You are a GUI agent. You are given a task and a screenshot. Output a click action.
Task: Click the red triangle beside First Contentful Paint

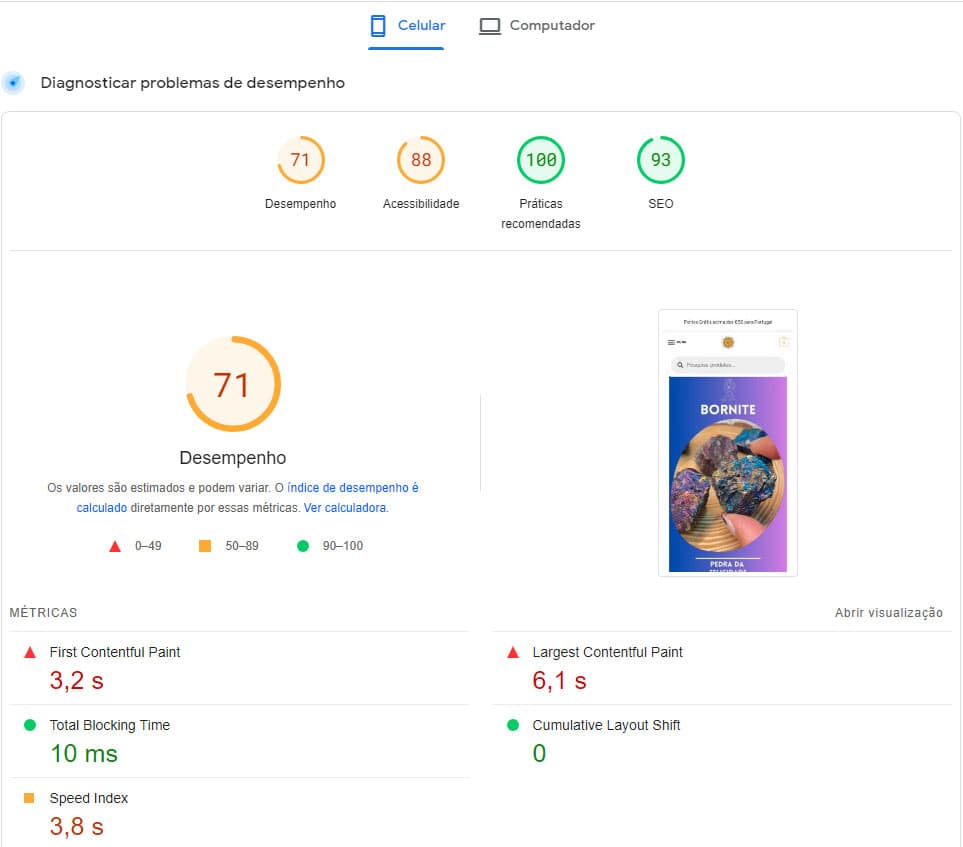coord(31,651)
